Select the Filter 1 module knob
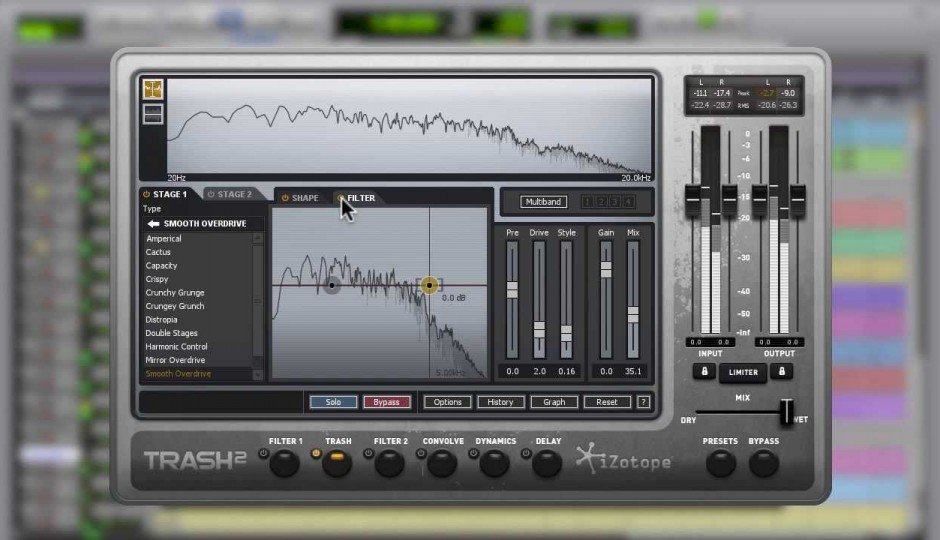940x540 pixels. [285, 464]
